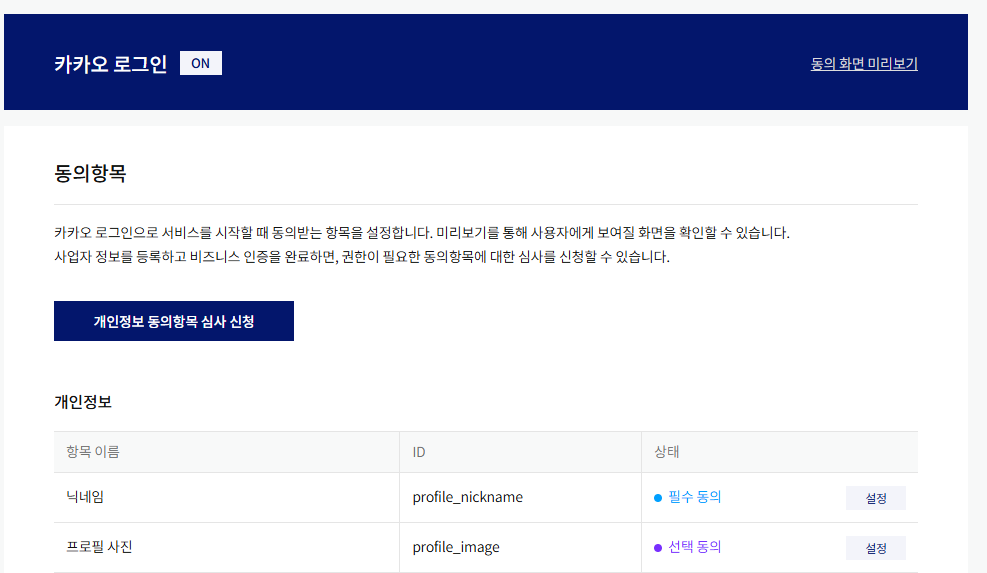Click the 선택 동의 status text
The height and width of the screenshot is (573, 987).
click(x=694, y=547)
